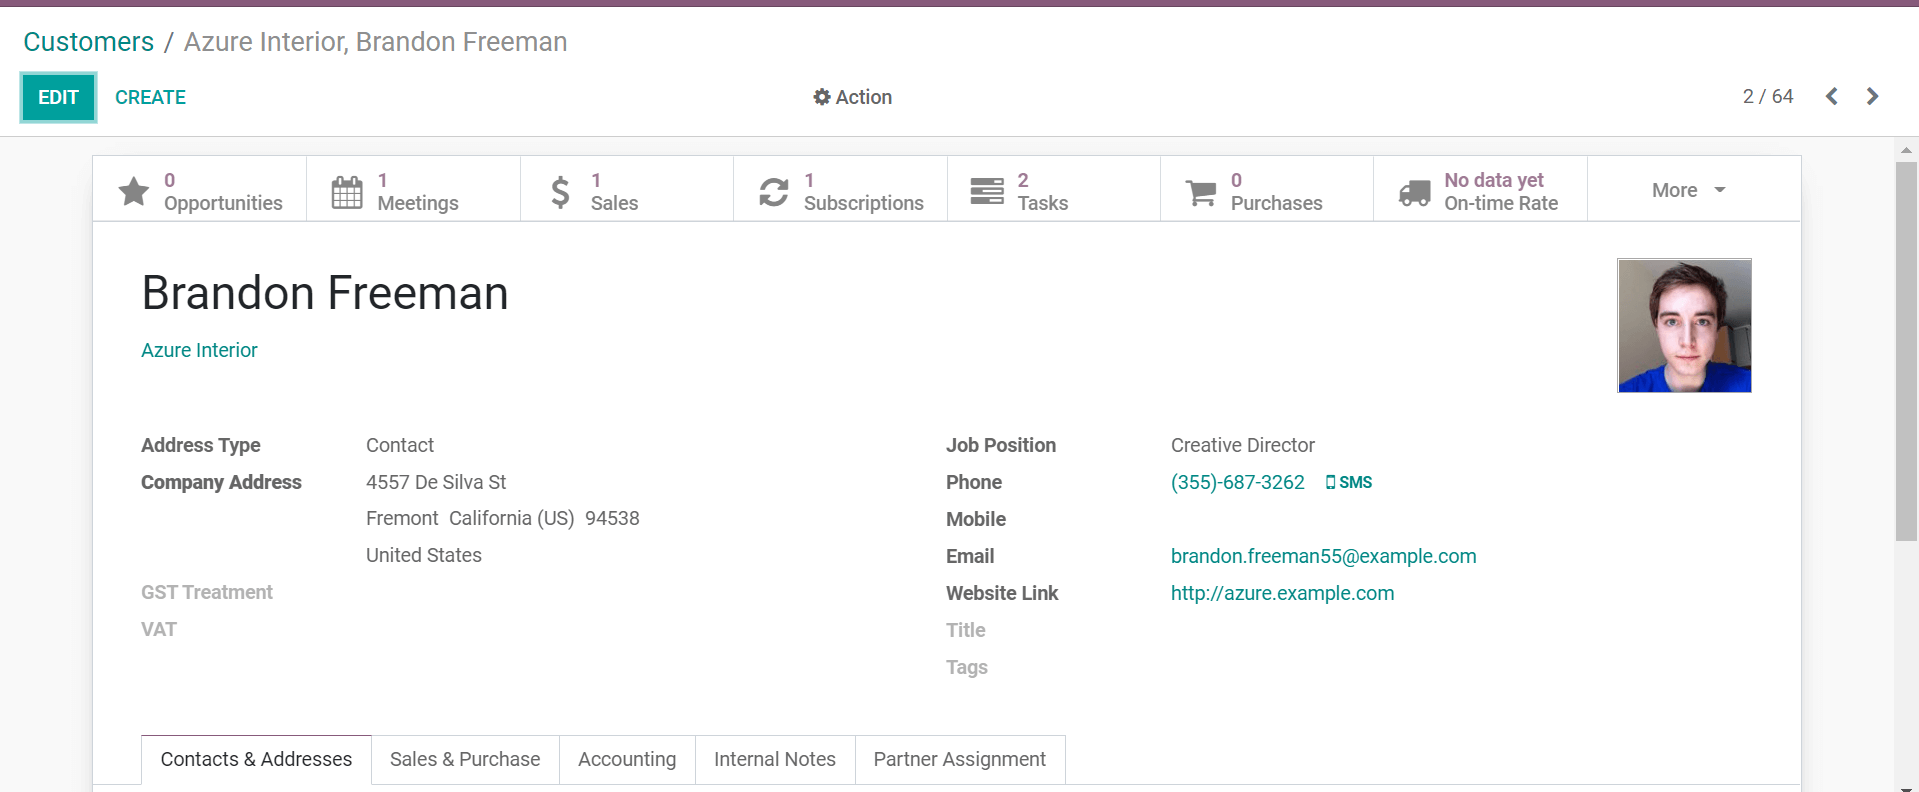The image size is (1919, 792).
Task: Click the United States country text
Action: click(424, 555)
